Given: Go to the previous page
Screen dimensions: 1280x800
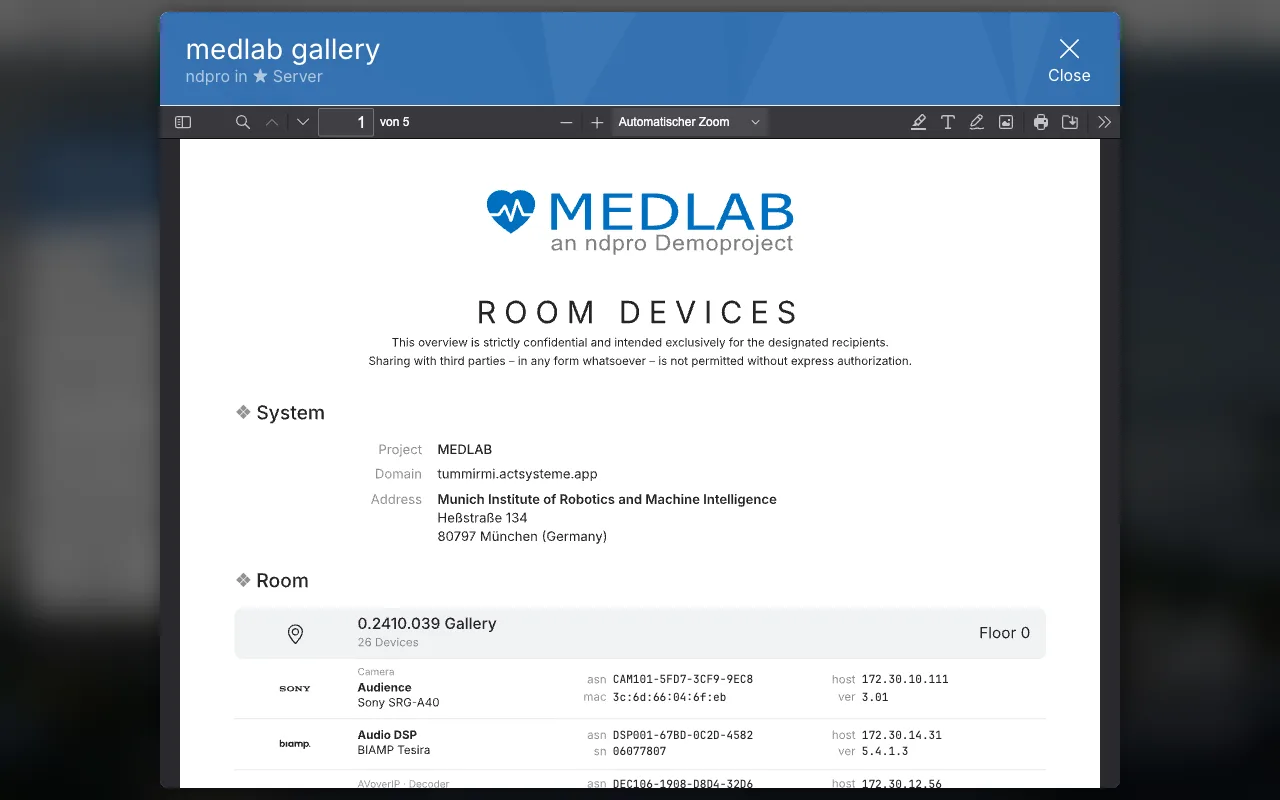Looking at the screenshot, I should click(x=272, y=122).
